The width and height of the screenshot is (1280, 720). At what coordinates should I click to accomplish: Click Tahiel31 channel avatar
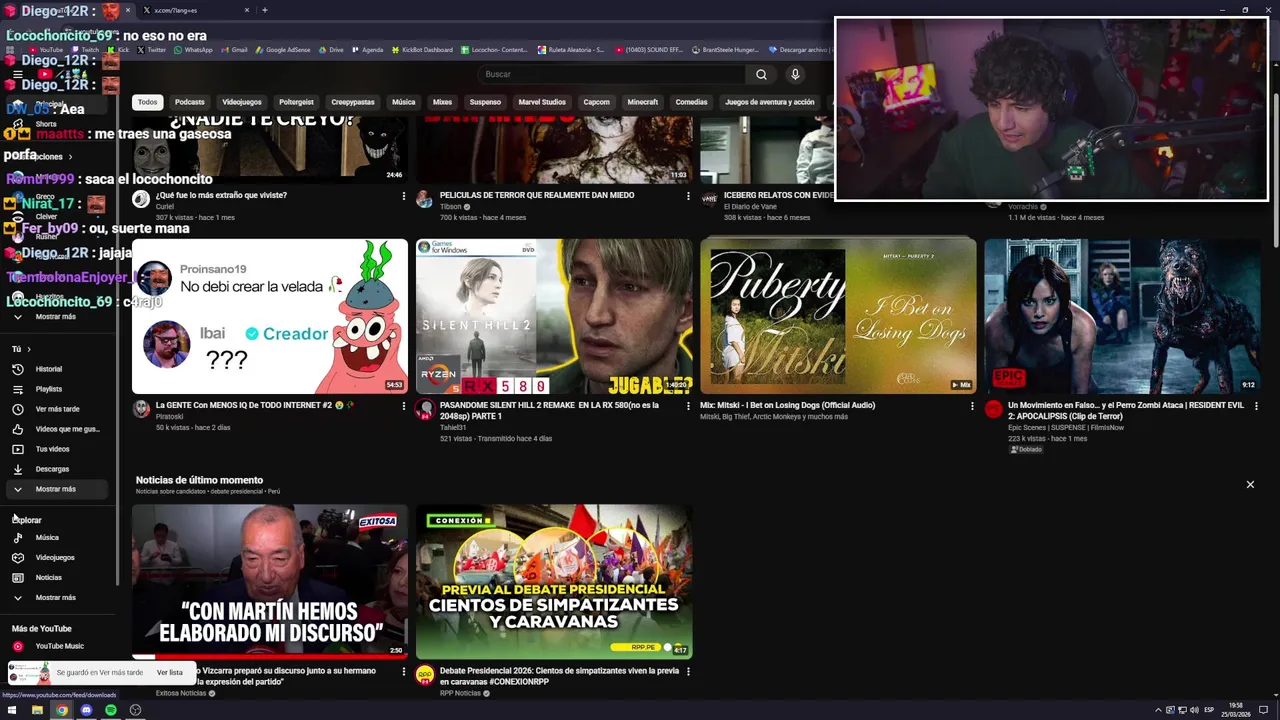pos(425,408)
